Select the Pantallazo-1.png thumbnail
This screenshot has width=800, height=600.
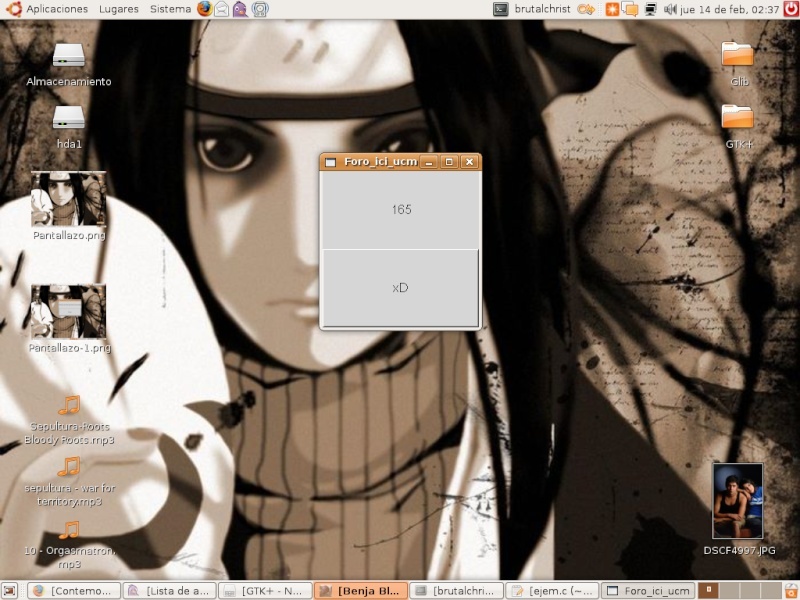[x=68, y=312]
